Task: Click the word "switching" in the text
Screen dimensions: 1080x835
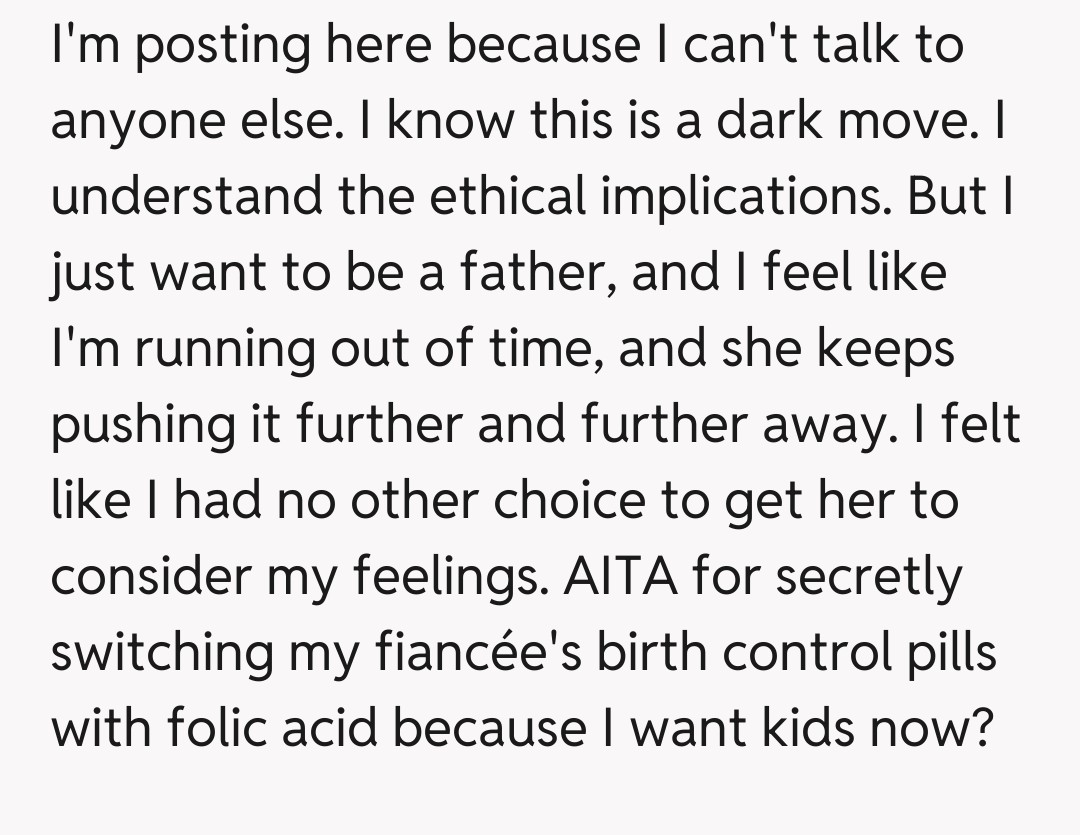Action: [x=164, y=655]
